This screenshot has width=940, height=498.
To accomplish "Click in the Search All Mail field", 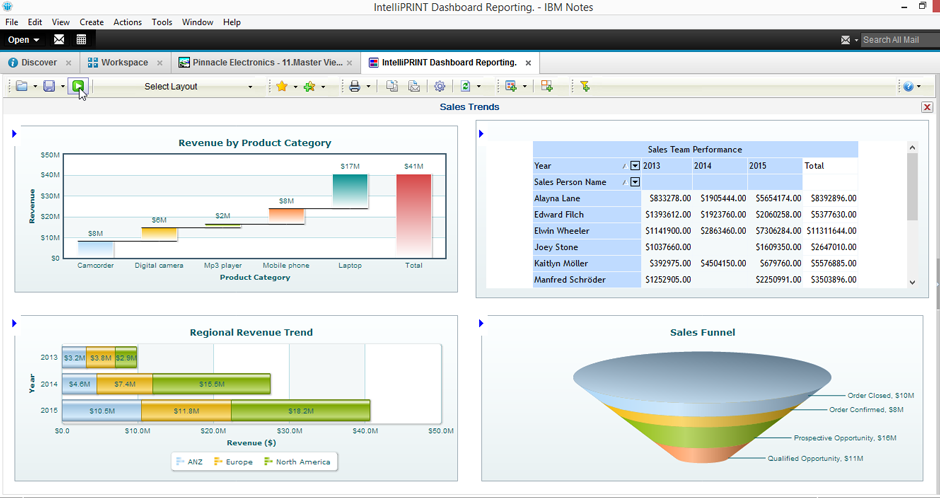I will pyautogui.click(x=898, y=40).
